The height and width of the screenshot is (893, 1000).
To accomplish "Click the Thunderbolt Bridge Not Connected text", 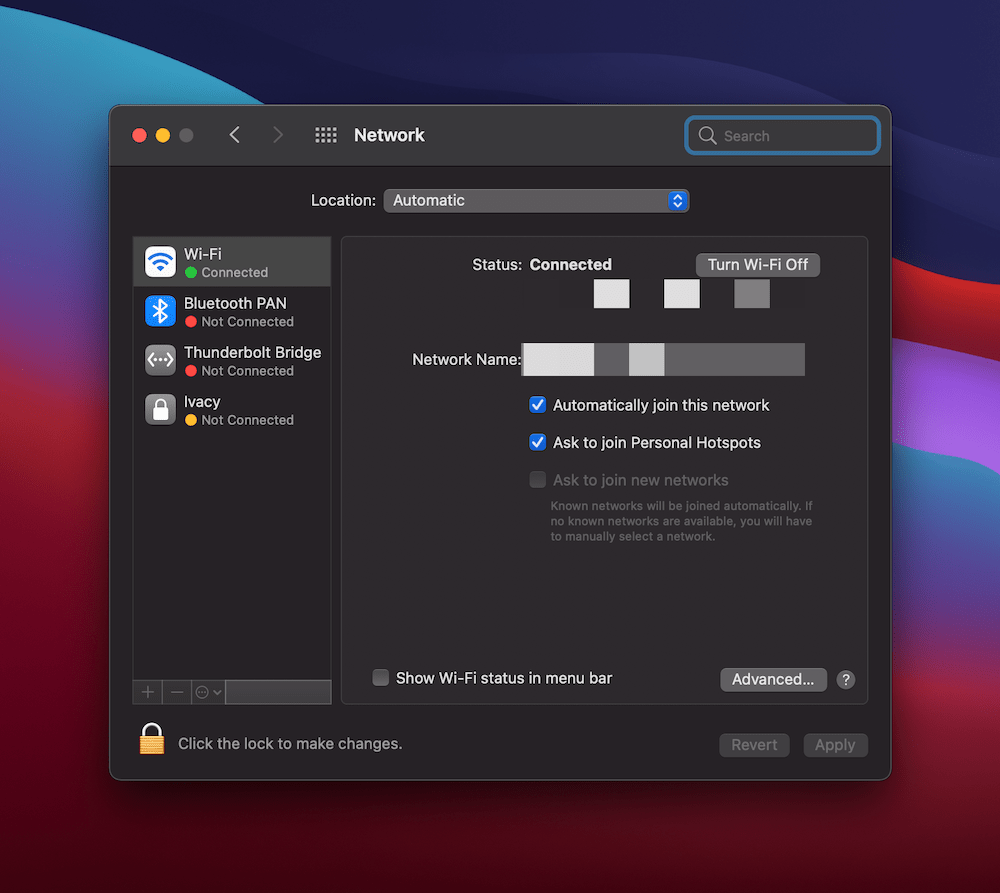I will pyautogui.click(x=247, y=371).
